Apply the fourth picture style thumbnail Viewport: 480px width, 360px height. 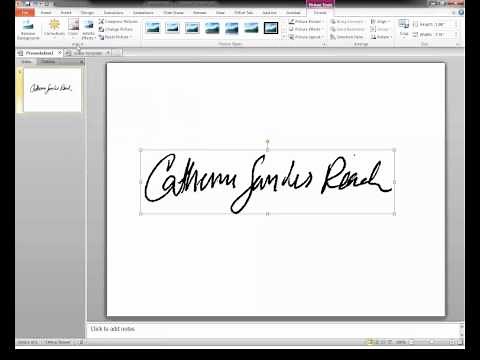[212, 28]
